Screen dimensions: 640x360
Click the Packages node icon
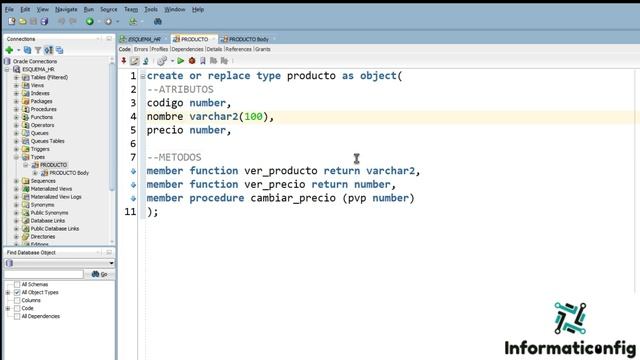26,101
